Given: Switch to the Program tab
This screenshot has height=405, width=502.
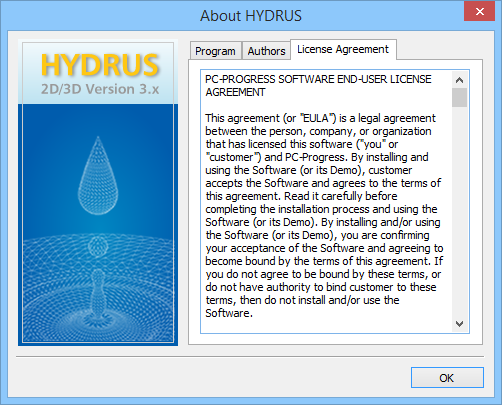Looking at the screenshot, I should point(215,51).
